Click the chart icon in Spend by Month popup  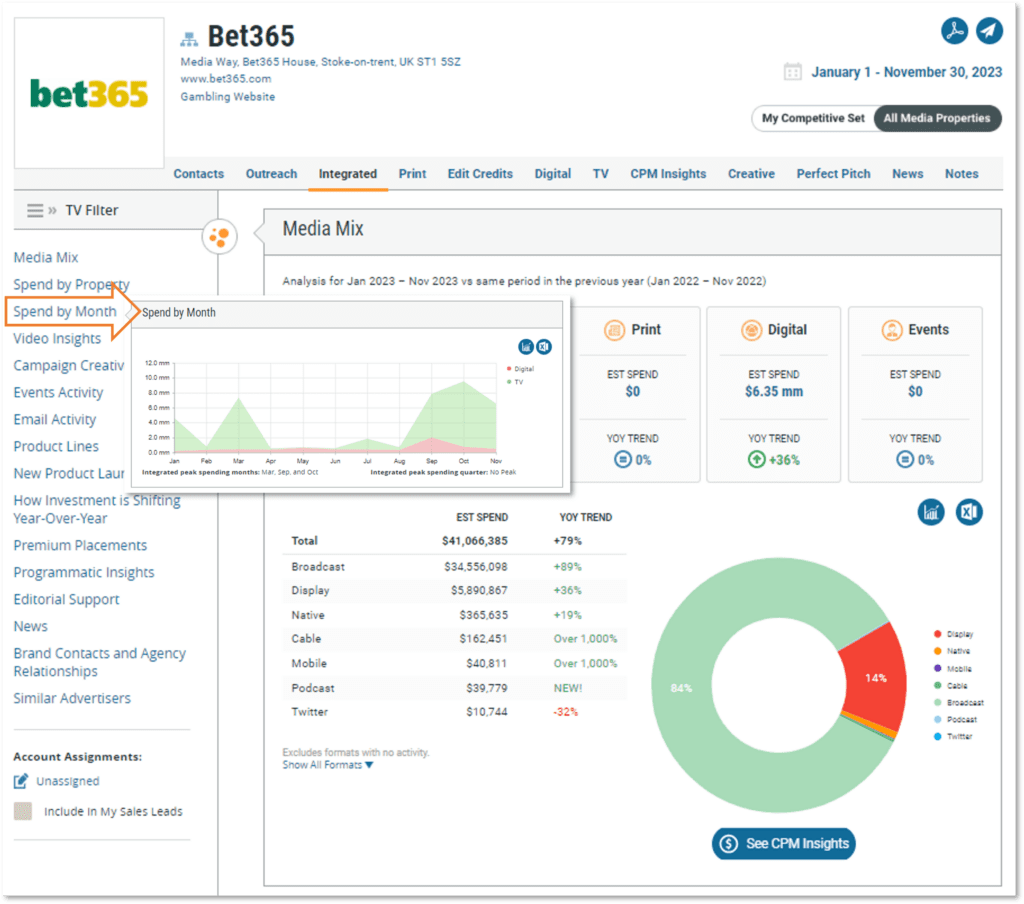tap(526, 347)
